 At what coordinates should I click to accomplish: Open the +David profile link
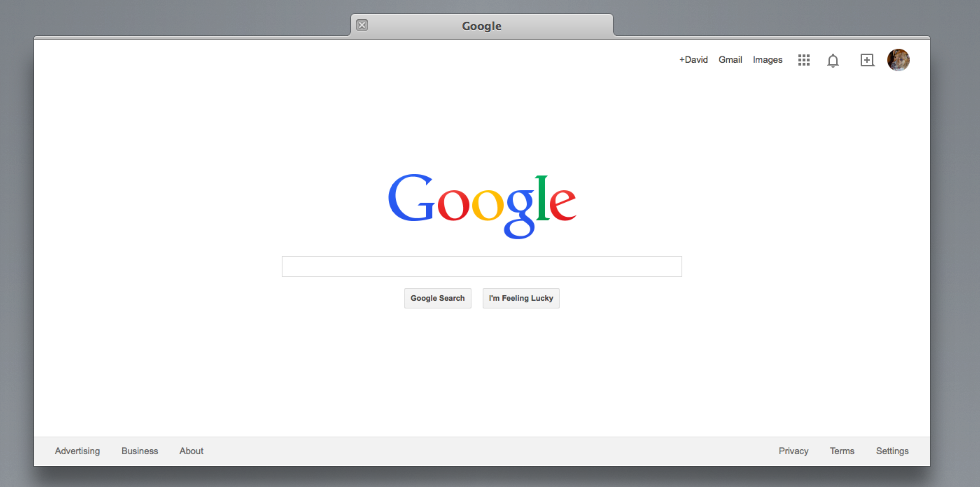(x=693, y=60)
